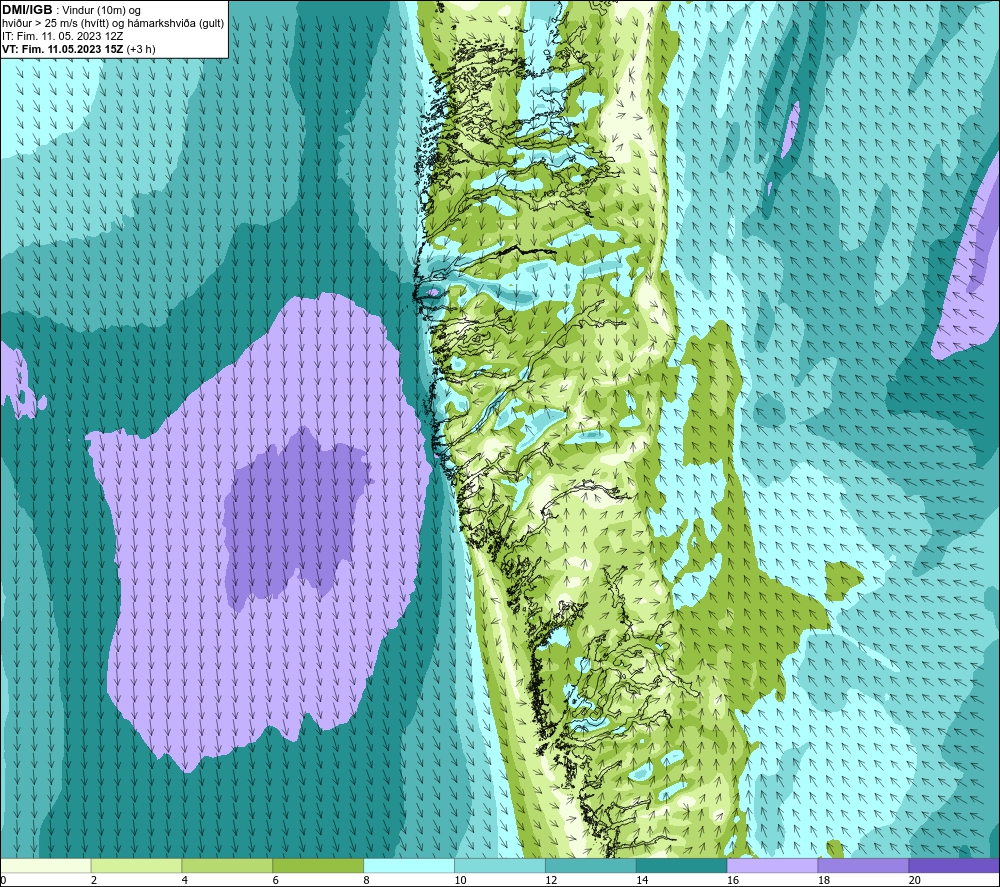This screenshot has height=887, width=1000.
Task: Click the 8–10 m/s pale cyan legend swatch
Action: tap(409, 865)
